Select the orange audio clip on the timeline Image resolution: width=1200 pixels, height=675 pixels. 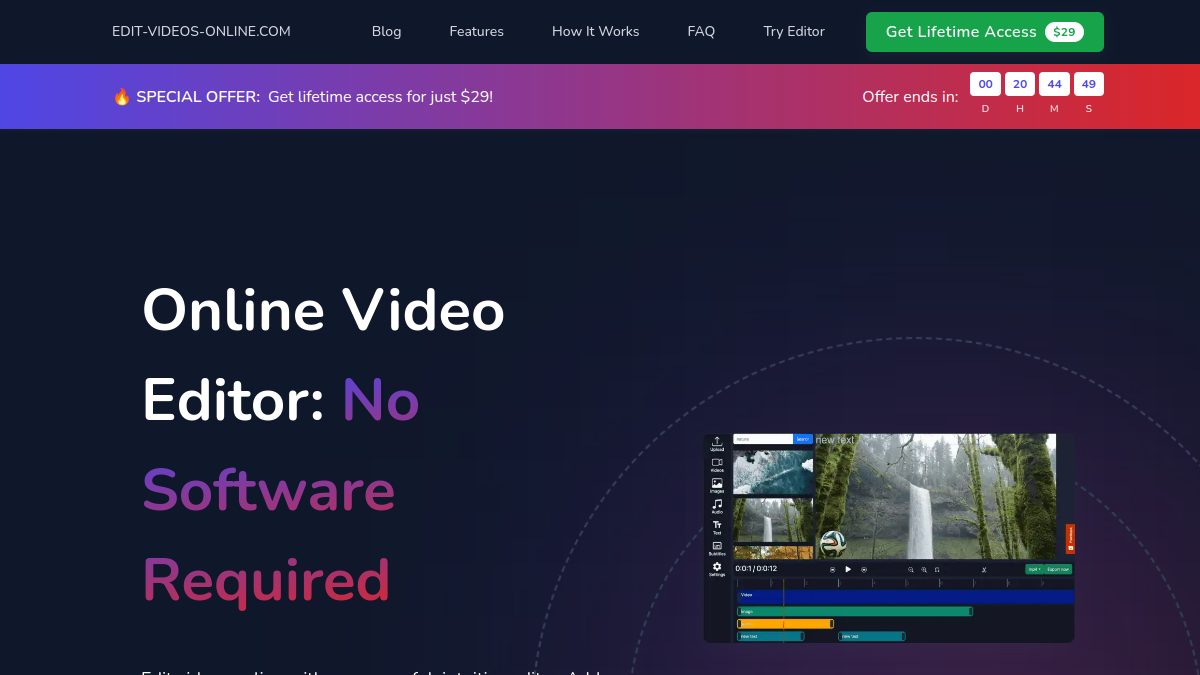tap(785, 624)
